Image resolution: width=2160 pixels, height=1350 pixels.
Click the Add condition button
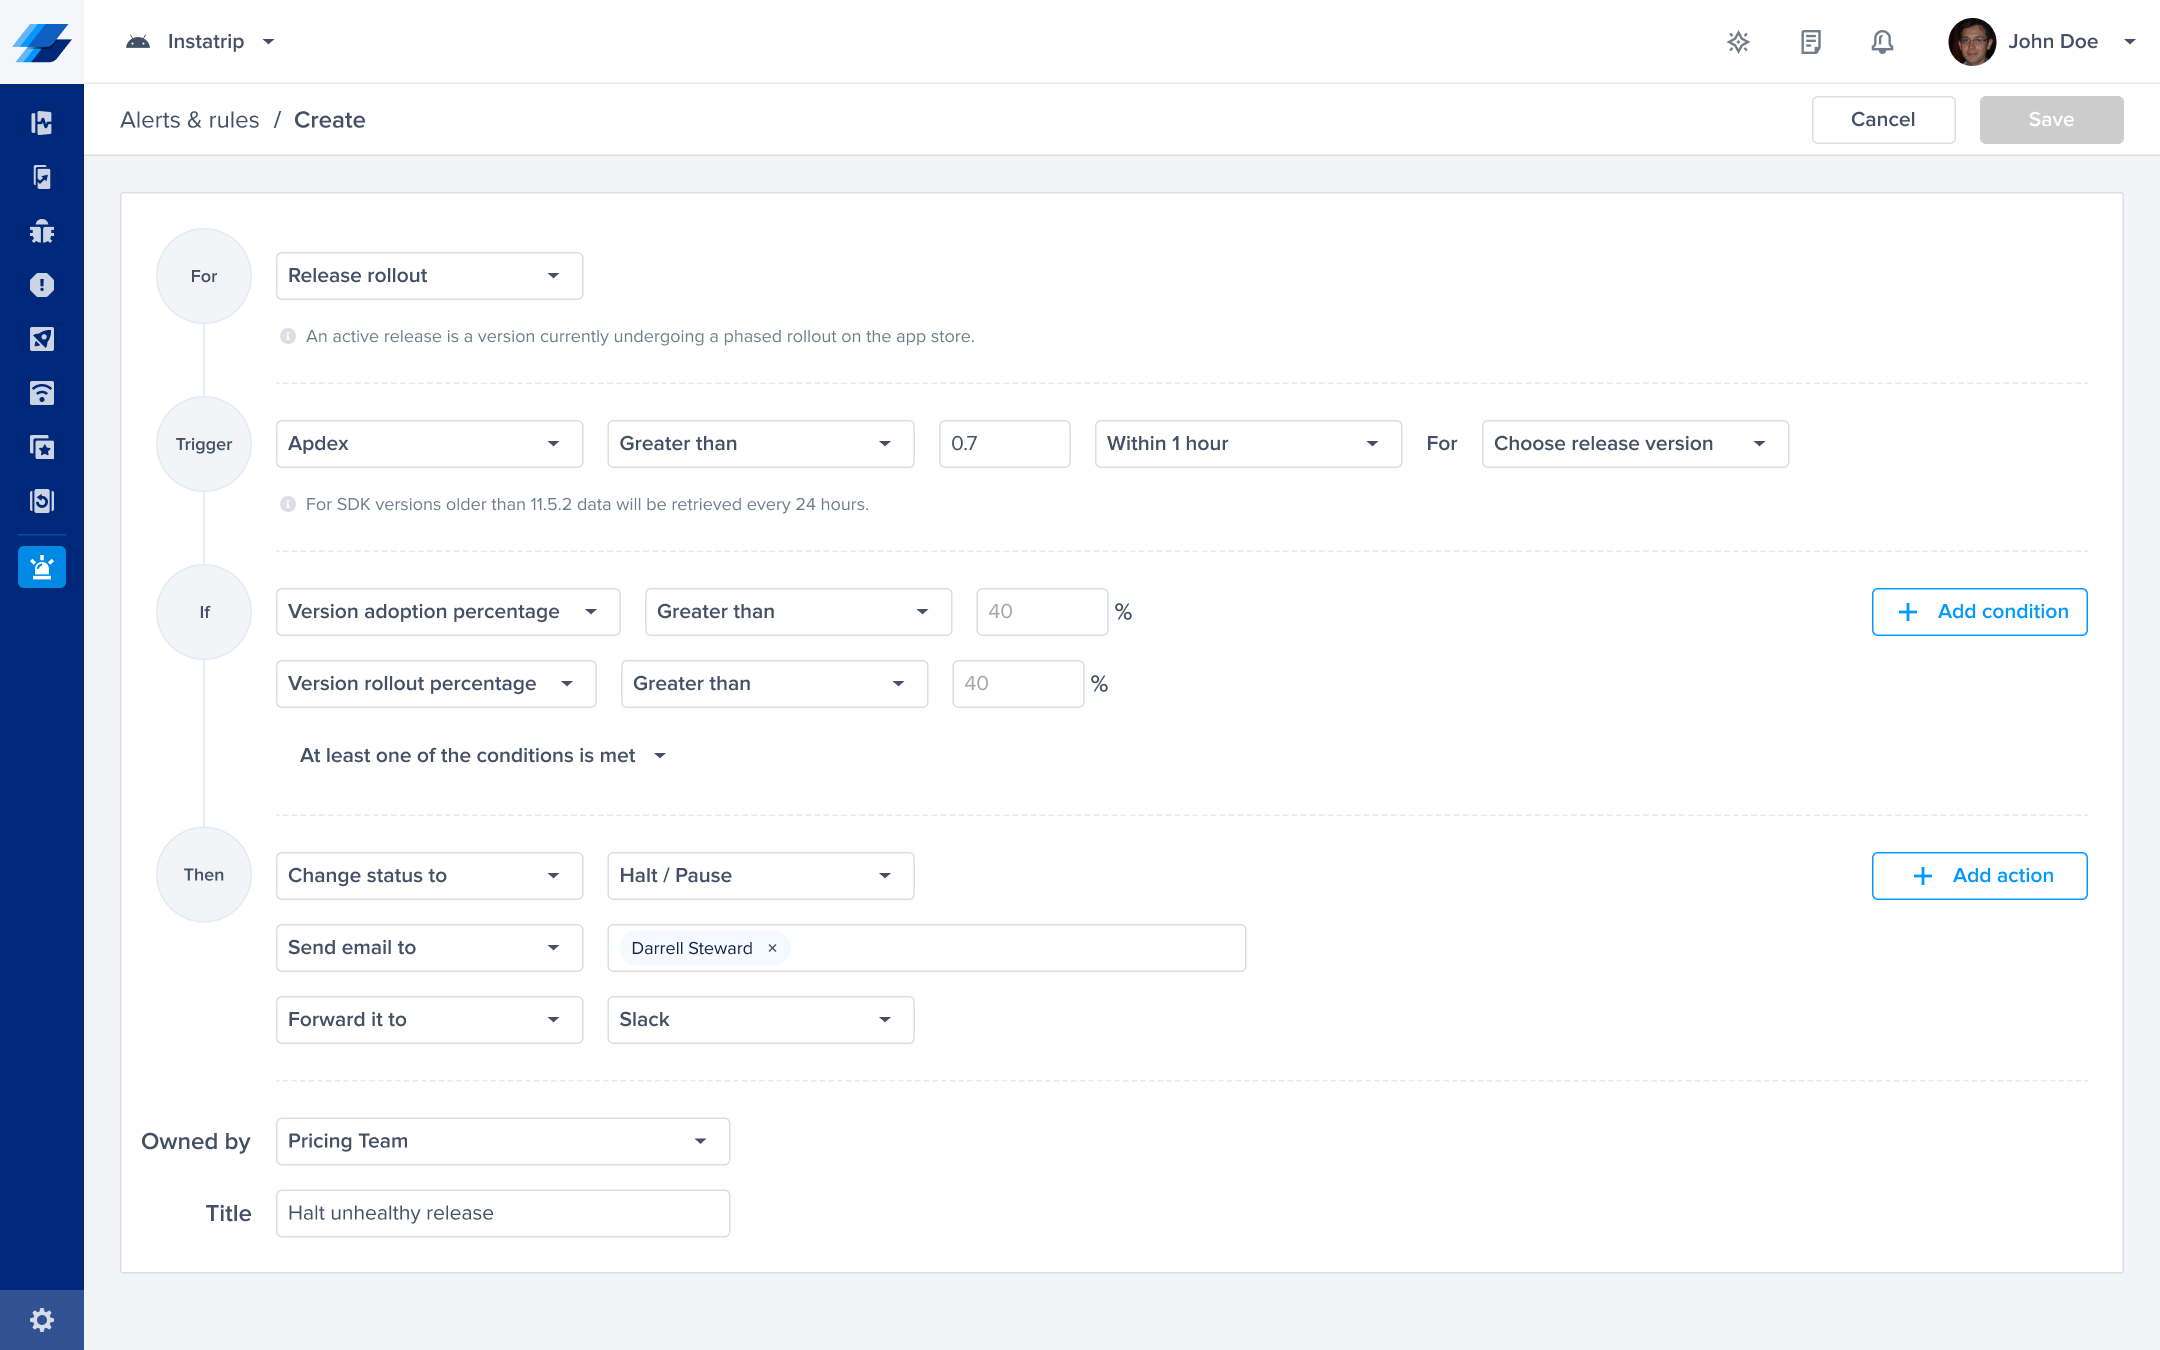point(1979,612)
